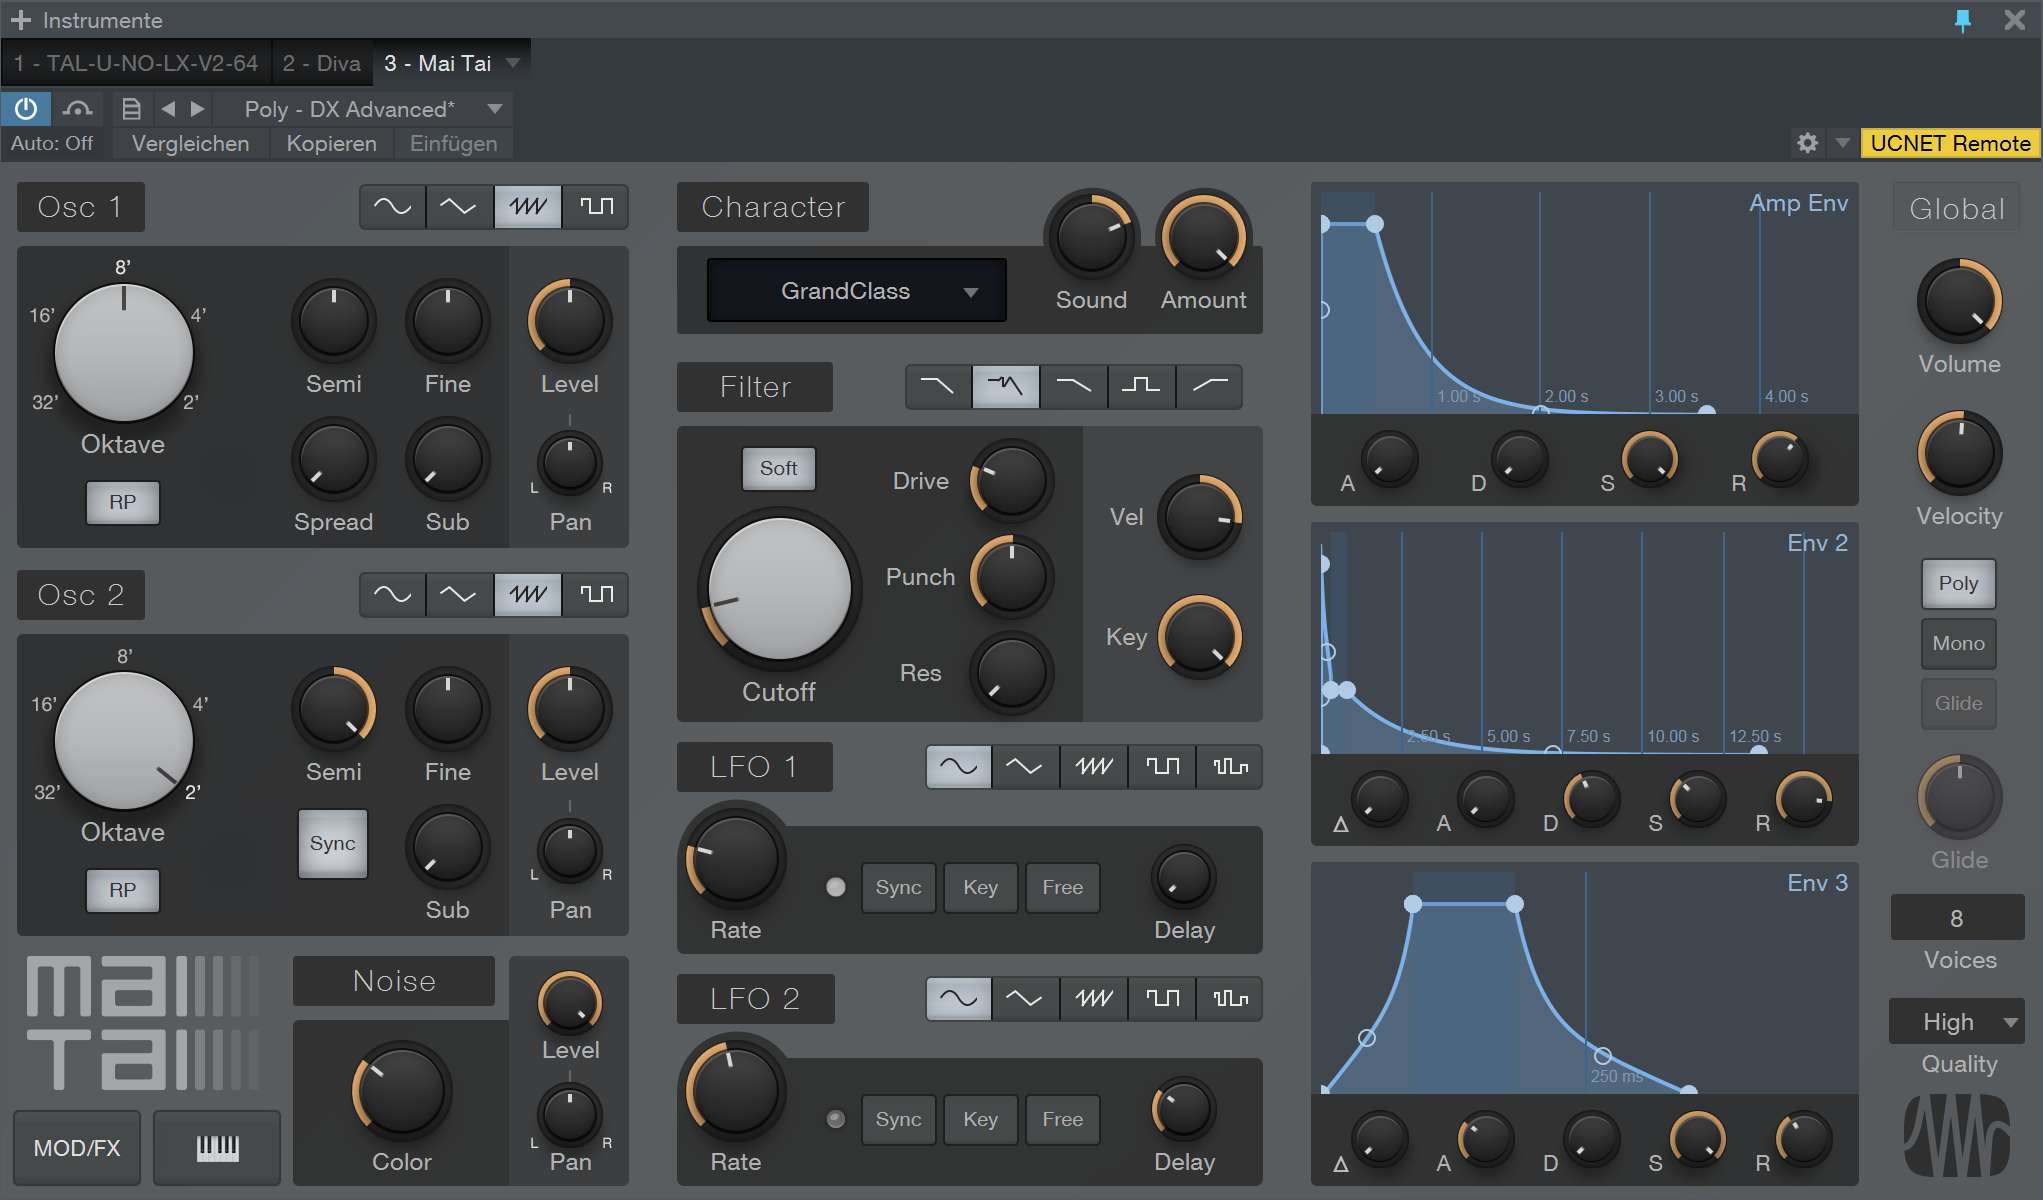Select square waveform for Osc 2
Image resolution: width=2043 pixels, height=1200 pixels.
596,595
